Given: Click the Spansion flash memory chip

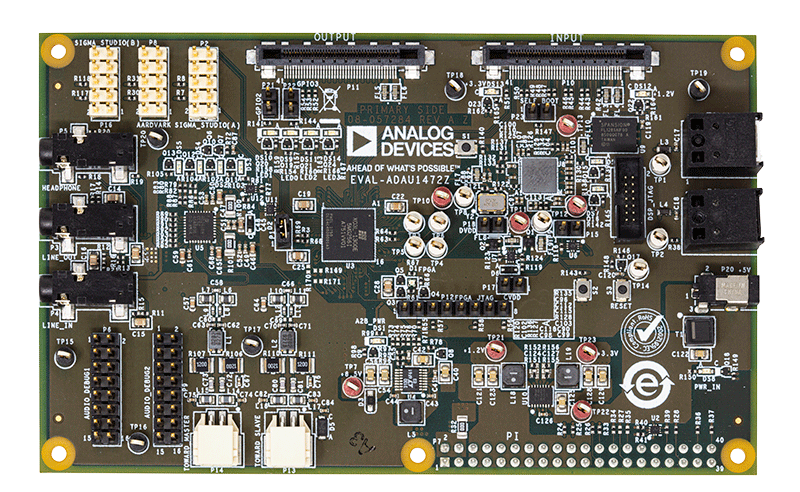Looking at the screenshot, I should click(x=615, y=134).
